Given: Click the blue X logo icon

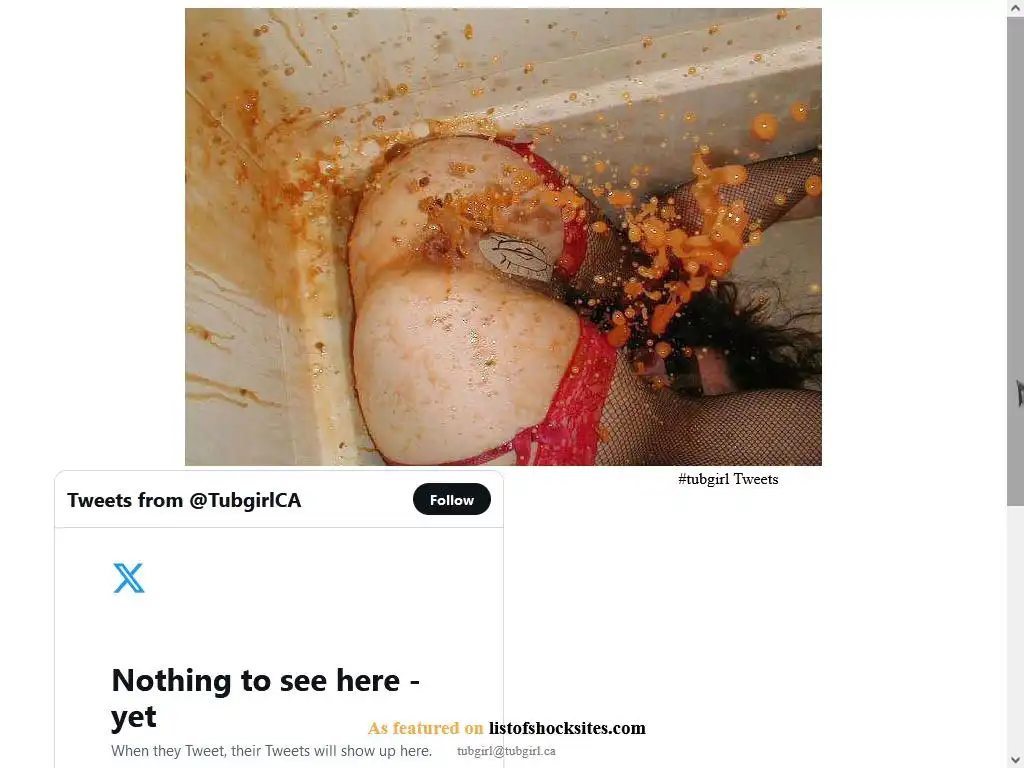Looking at the screenshot, I should click(129, 578).
